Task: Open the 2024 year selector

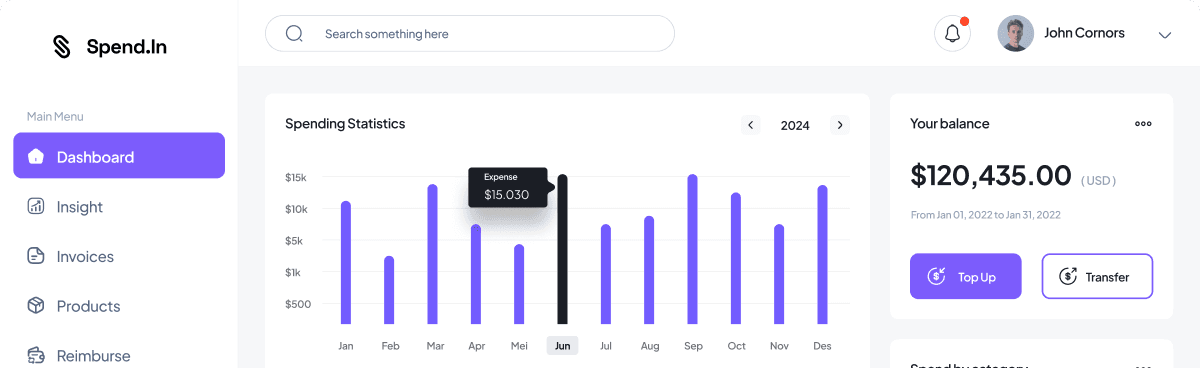Action: [795, 125]
